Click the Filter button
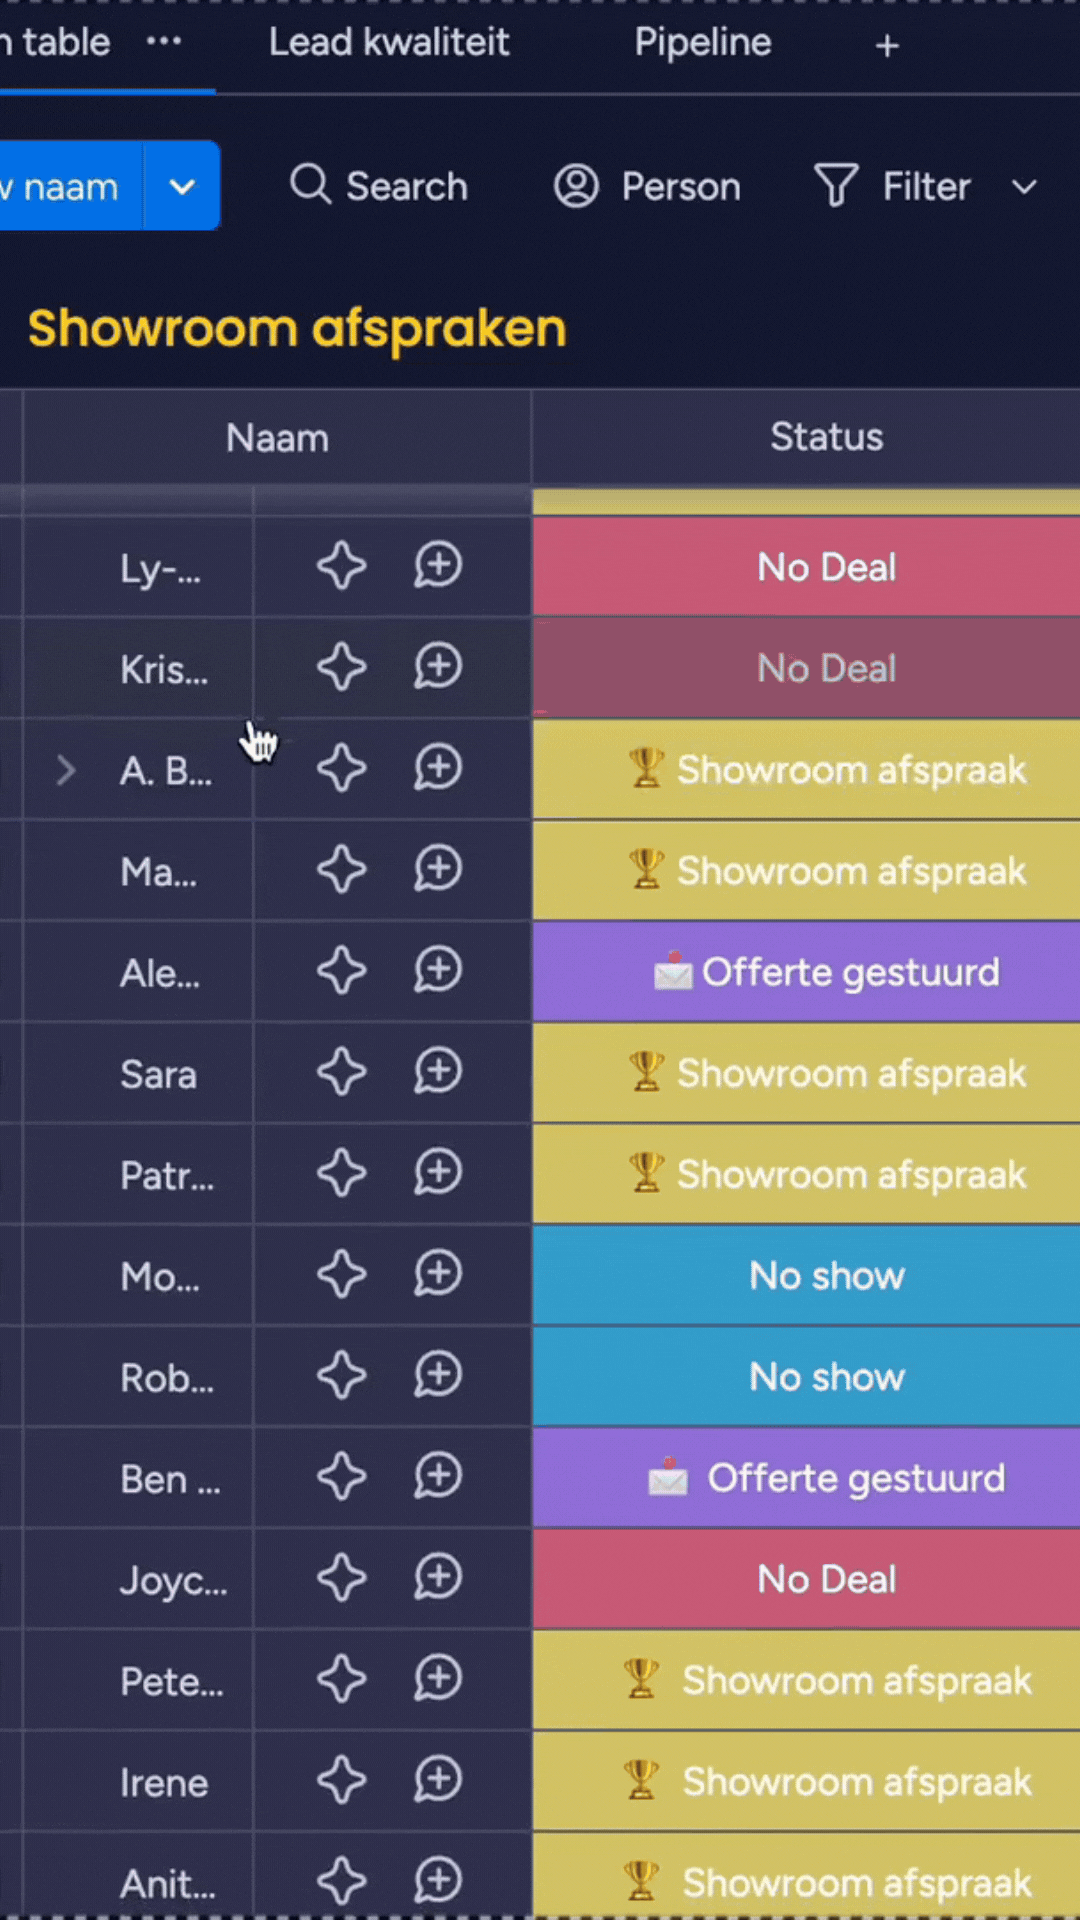The height and width of the screenshot is (1920, 1080). click(893, 186)
